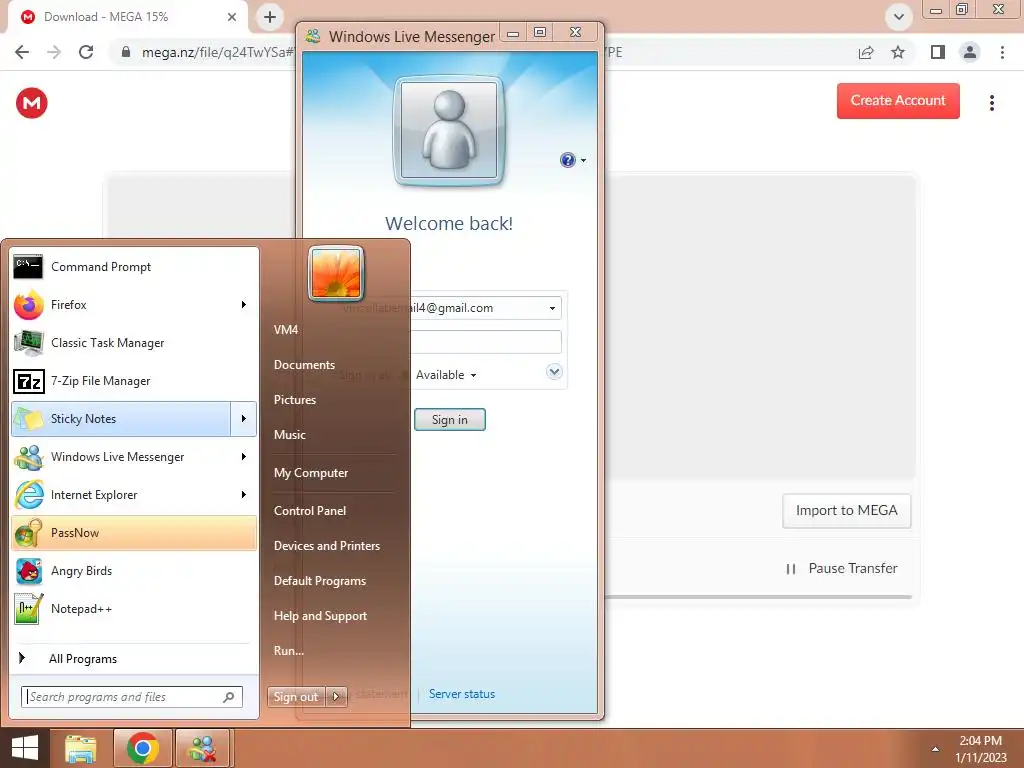
Task: Show hidden system tray icons
Action: [935, 749]
